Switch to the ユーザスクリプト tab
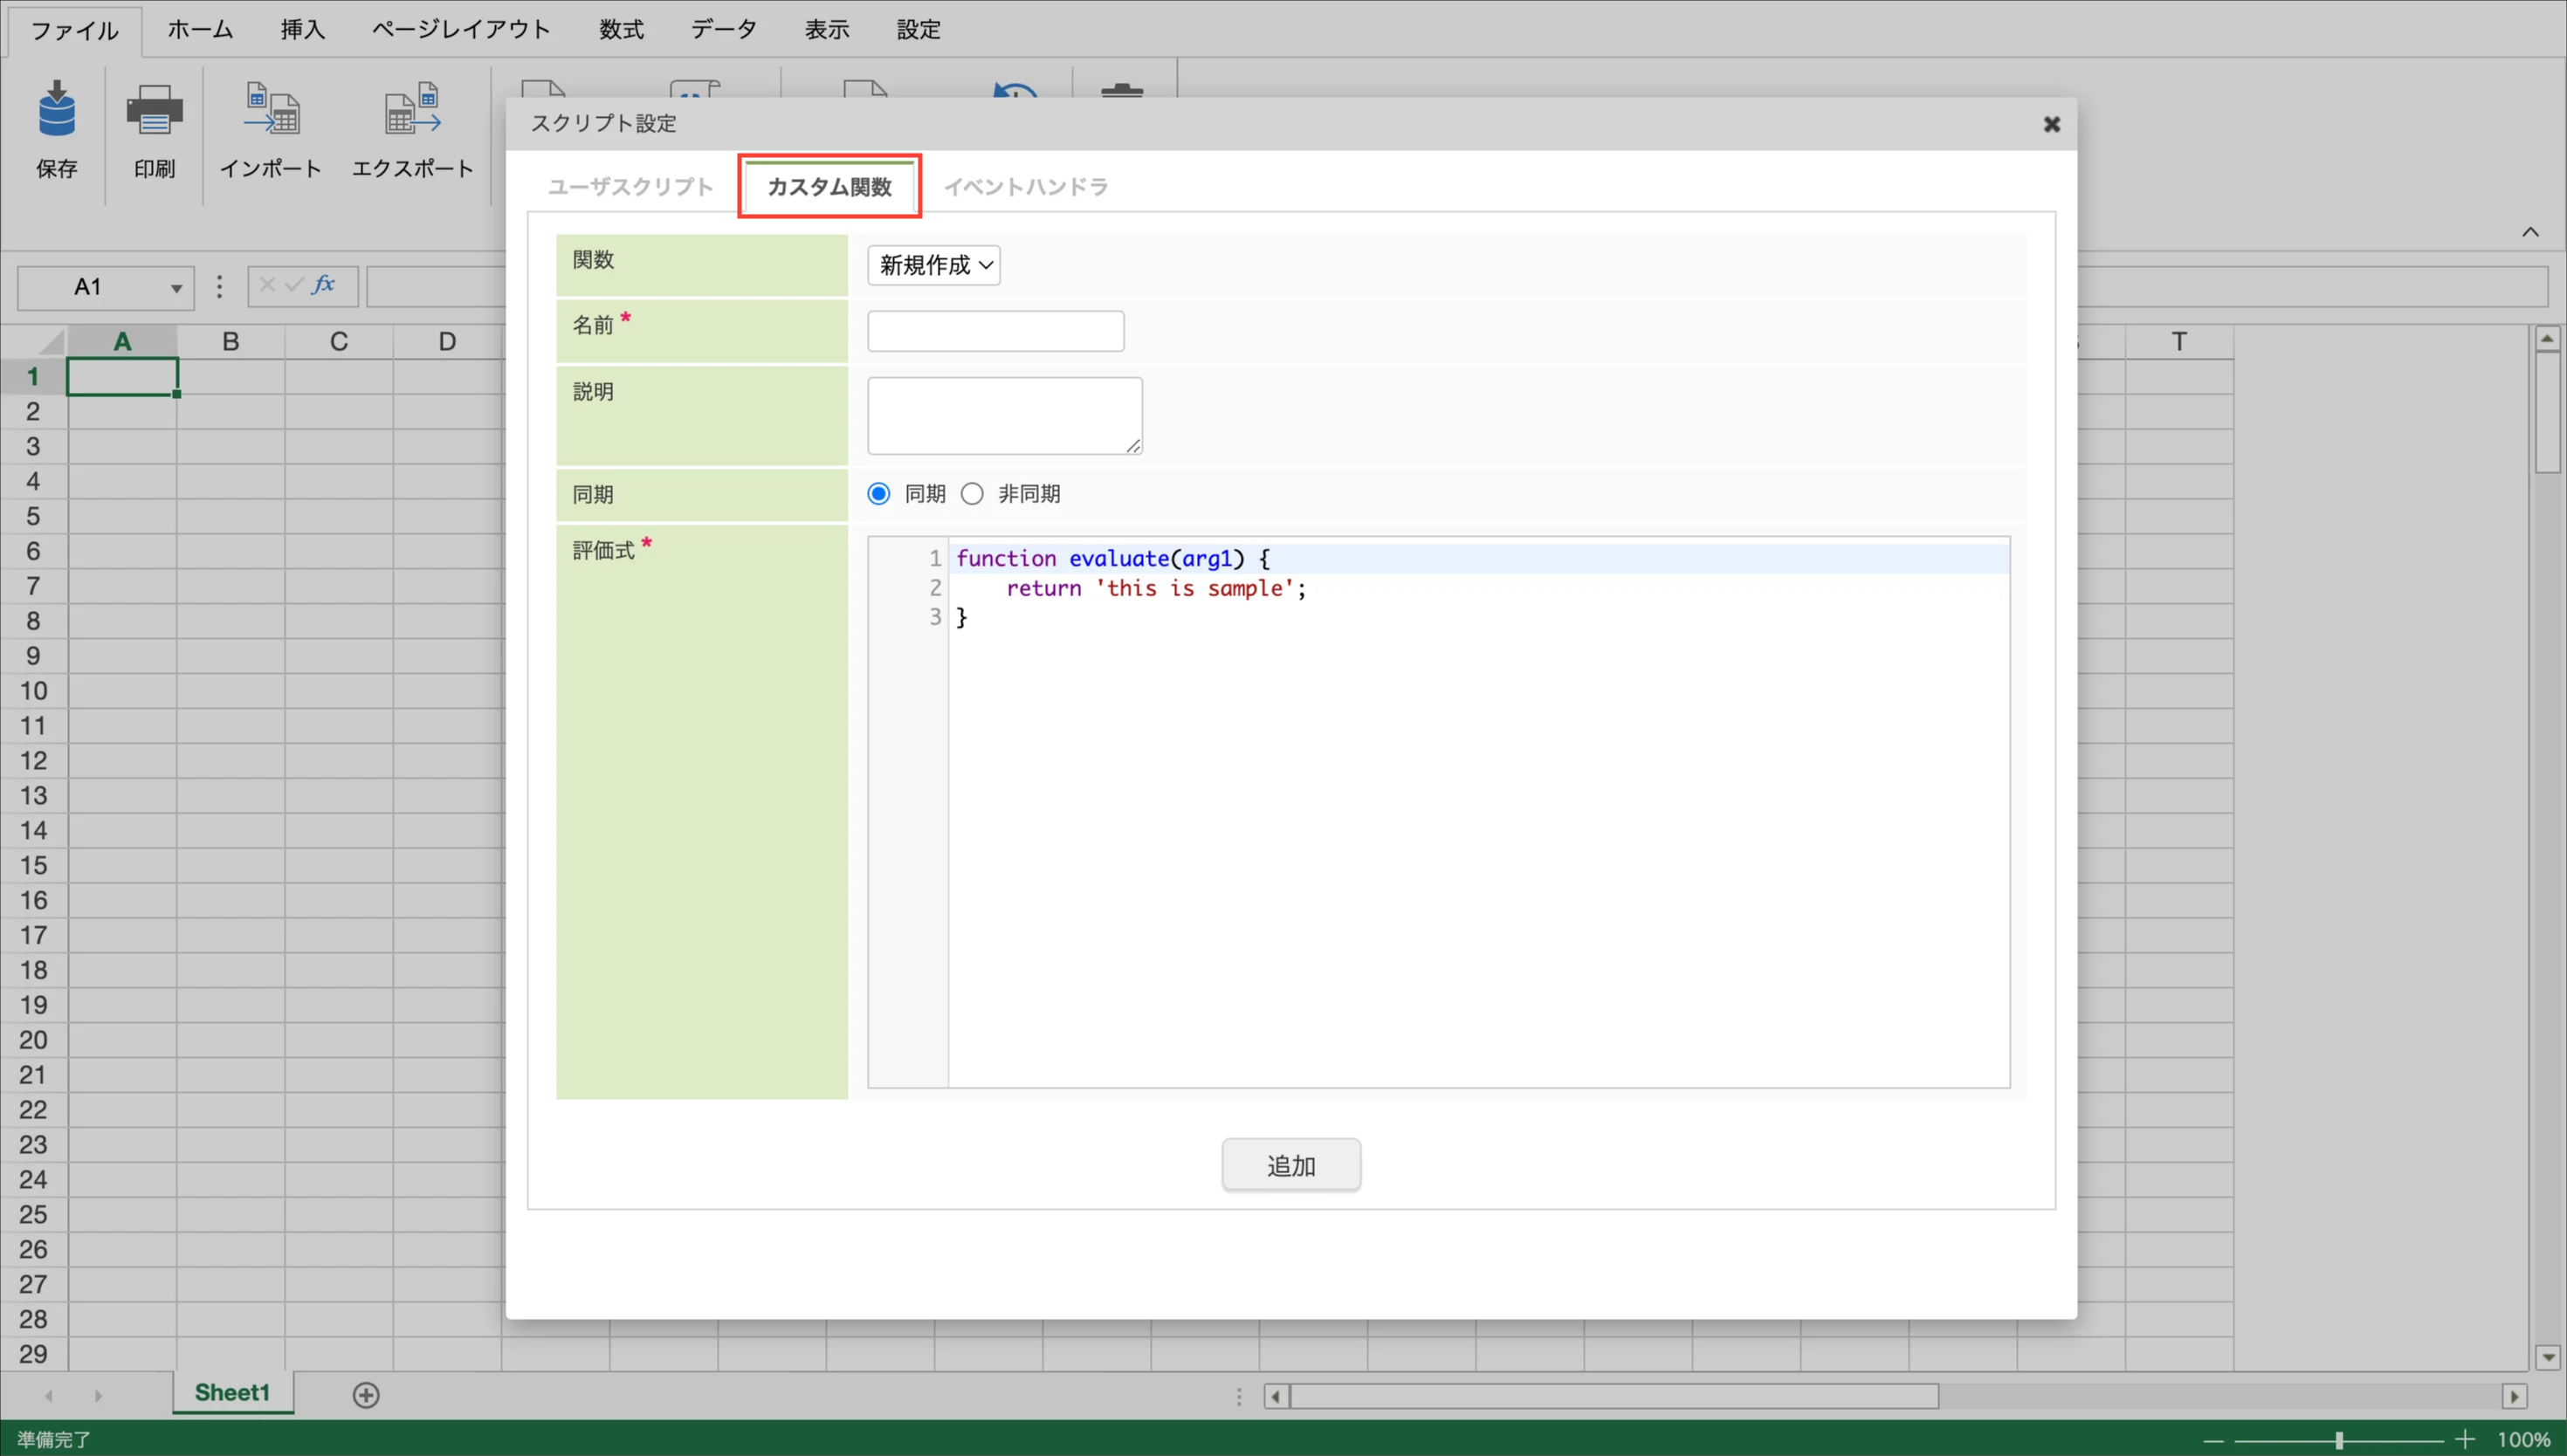Screen dimensions: 2567x1456 (630, 187)
